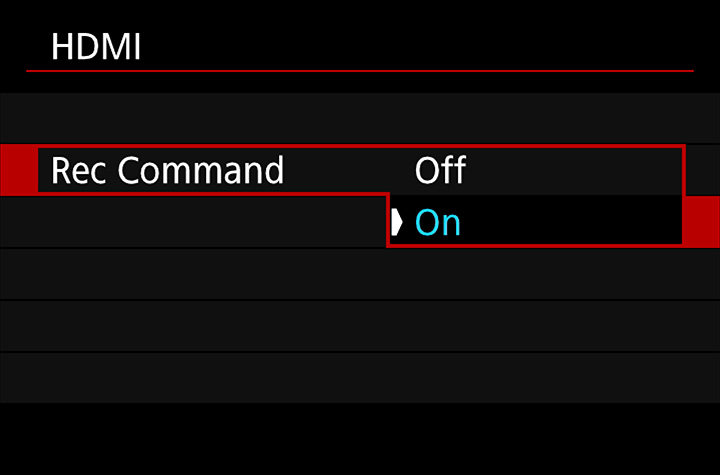Select the bottom-most blank menu row

point(360,378)
